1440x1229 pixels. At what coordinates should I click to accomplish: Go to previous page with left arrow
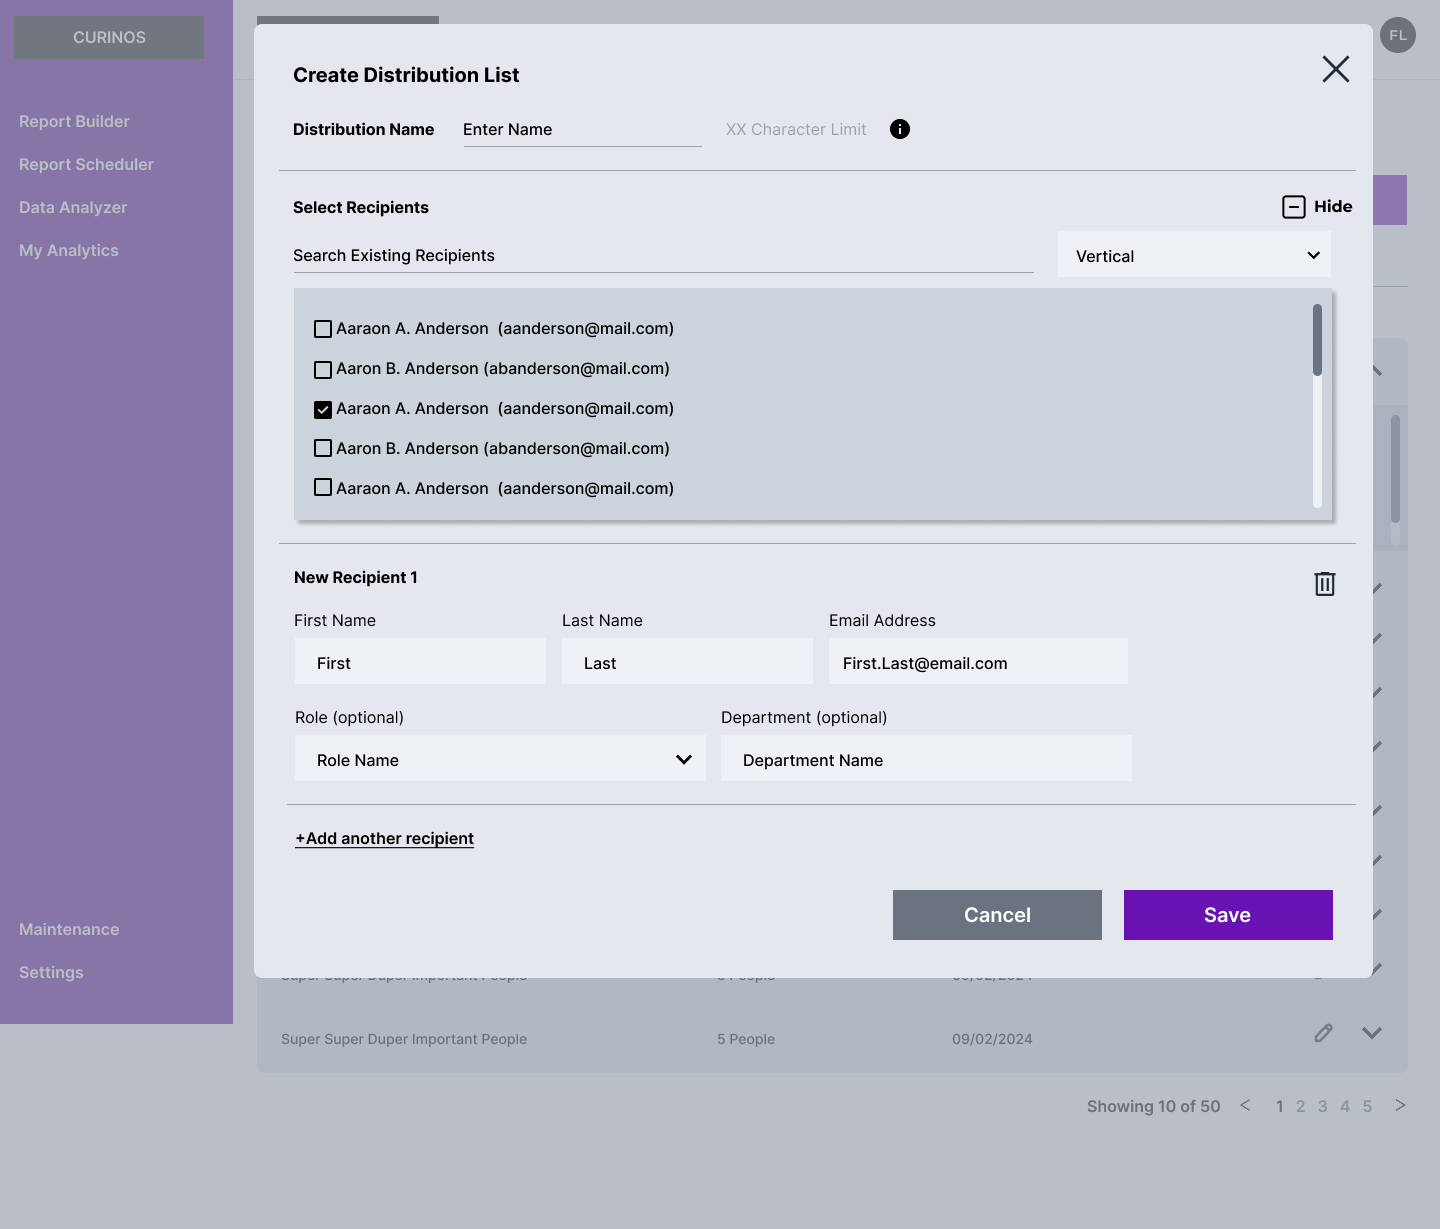pos(1245,1105)
